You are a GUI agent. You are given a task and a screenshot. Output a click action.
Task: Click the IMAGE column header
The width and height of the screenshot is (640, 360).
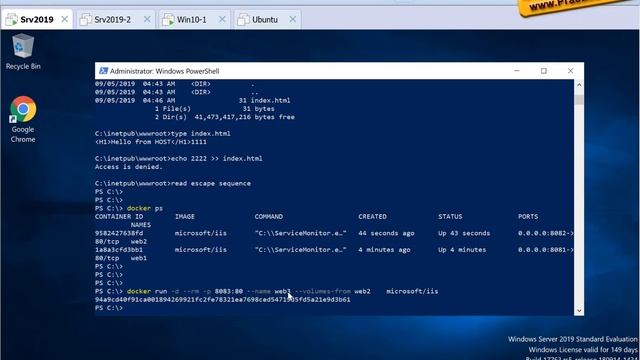pyautogui.click(x=185, y=216)
